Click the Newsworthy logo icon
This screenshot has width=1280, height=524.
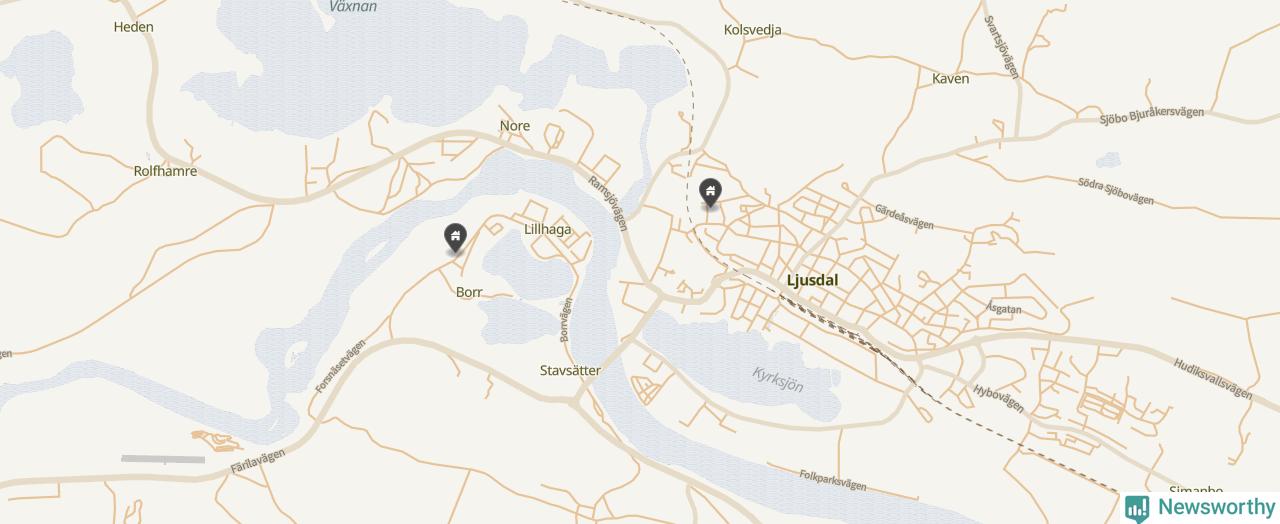[x=1137, y=508]
